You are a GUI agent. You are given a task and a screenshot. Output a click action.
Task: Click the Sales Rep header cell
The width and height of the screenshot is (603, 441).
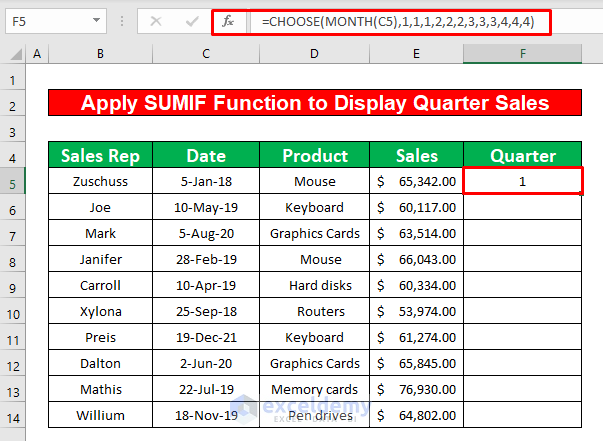[100, 155]
